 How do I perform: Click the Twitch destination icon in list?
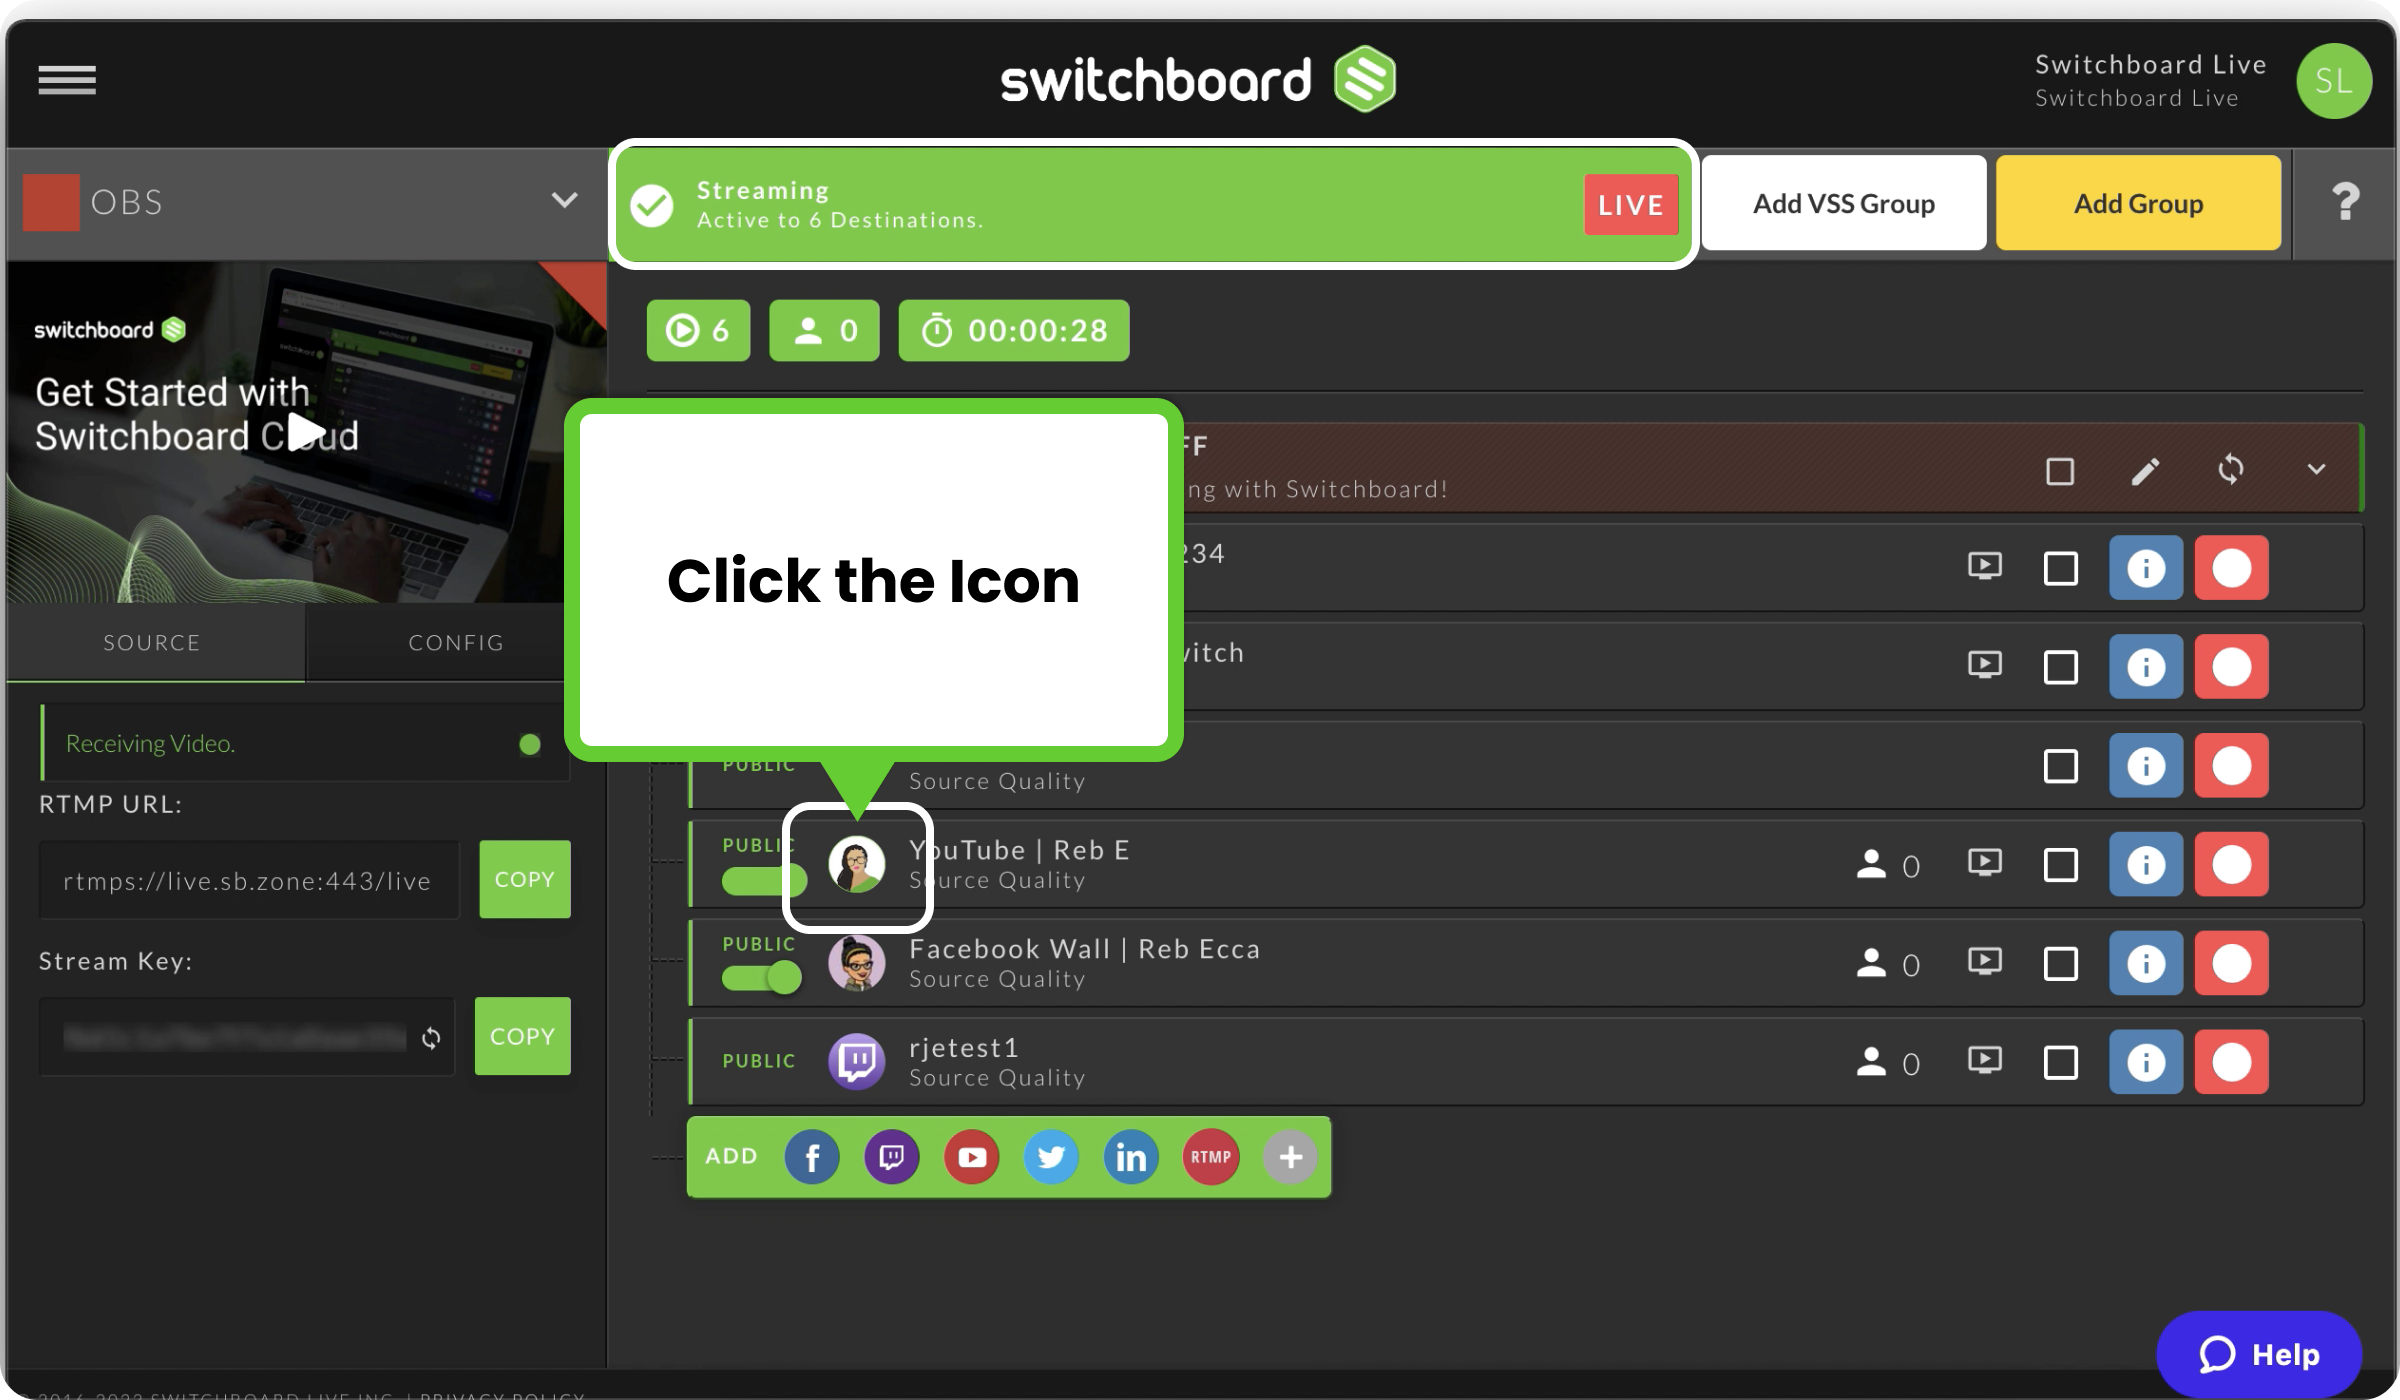[857, 1058]
